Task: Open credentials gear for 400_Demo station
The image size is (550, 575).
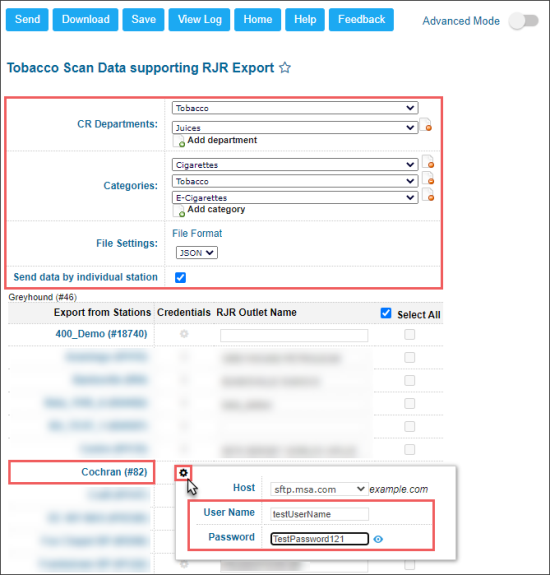Action: pyautogui.click(x=184, y=334)
